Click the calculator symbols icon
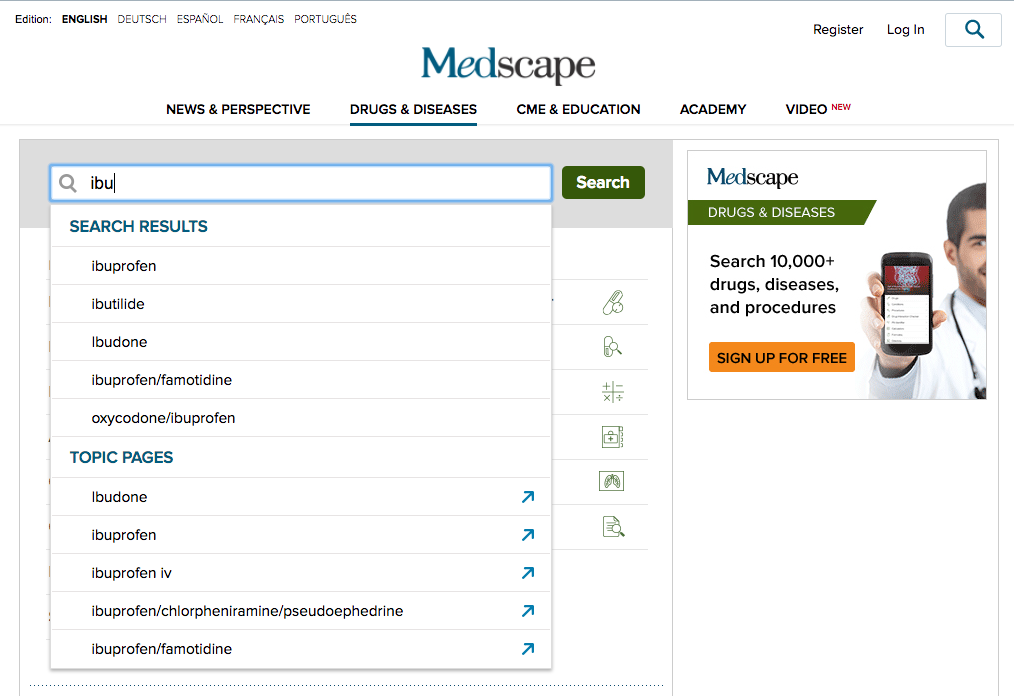 (x=612, y=392)
